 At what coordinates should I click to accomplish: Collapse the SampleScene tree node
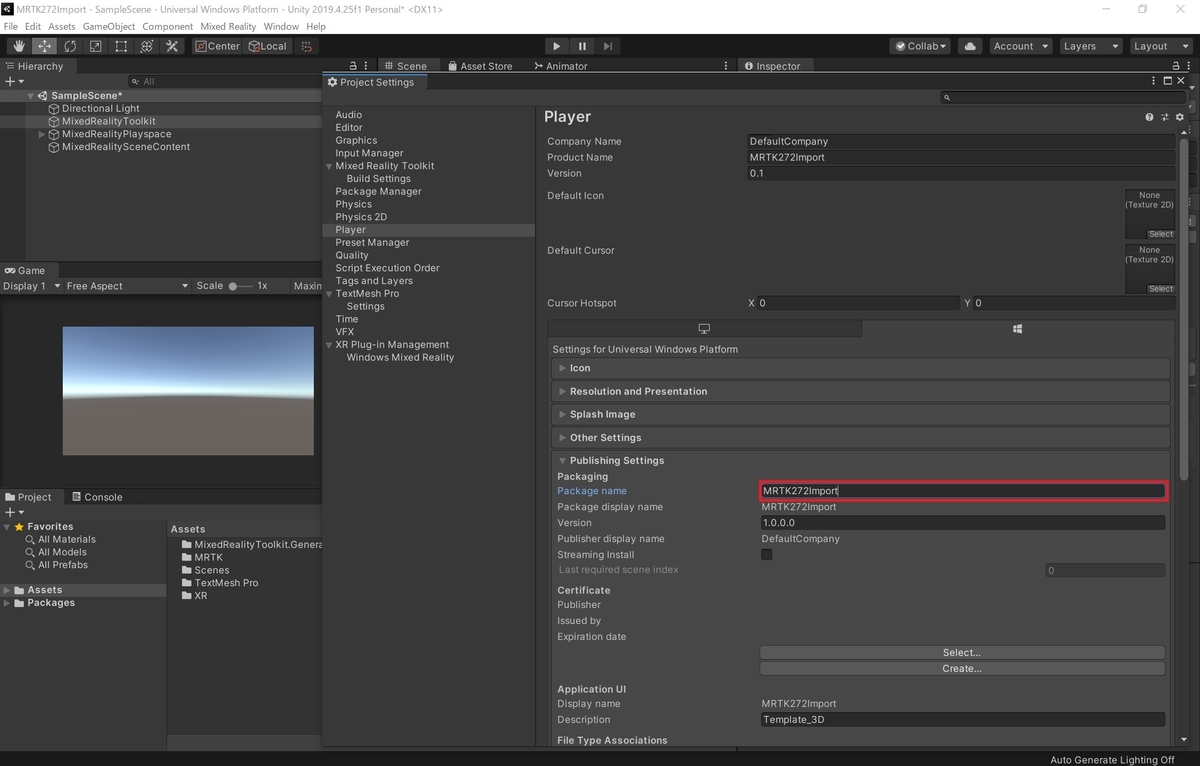[31, 96]
